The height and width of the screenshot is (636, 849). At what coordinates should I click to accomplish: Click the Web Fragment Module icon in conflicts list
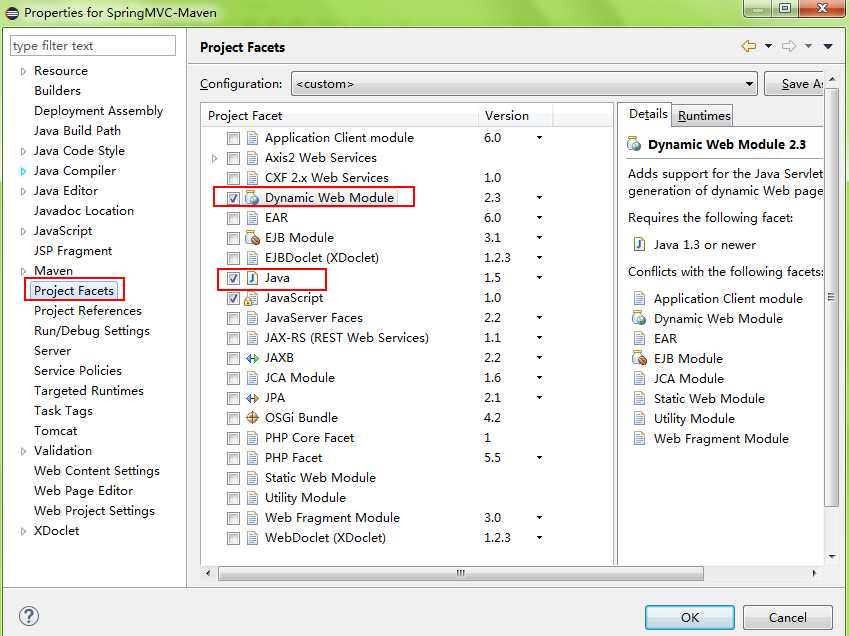pyautogui.click(x=639, y=438)
